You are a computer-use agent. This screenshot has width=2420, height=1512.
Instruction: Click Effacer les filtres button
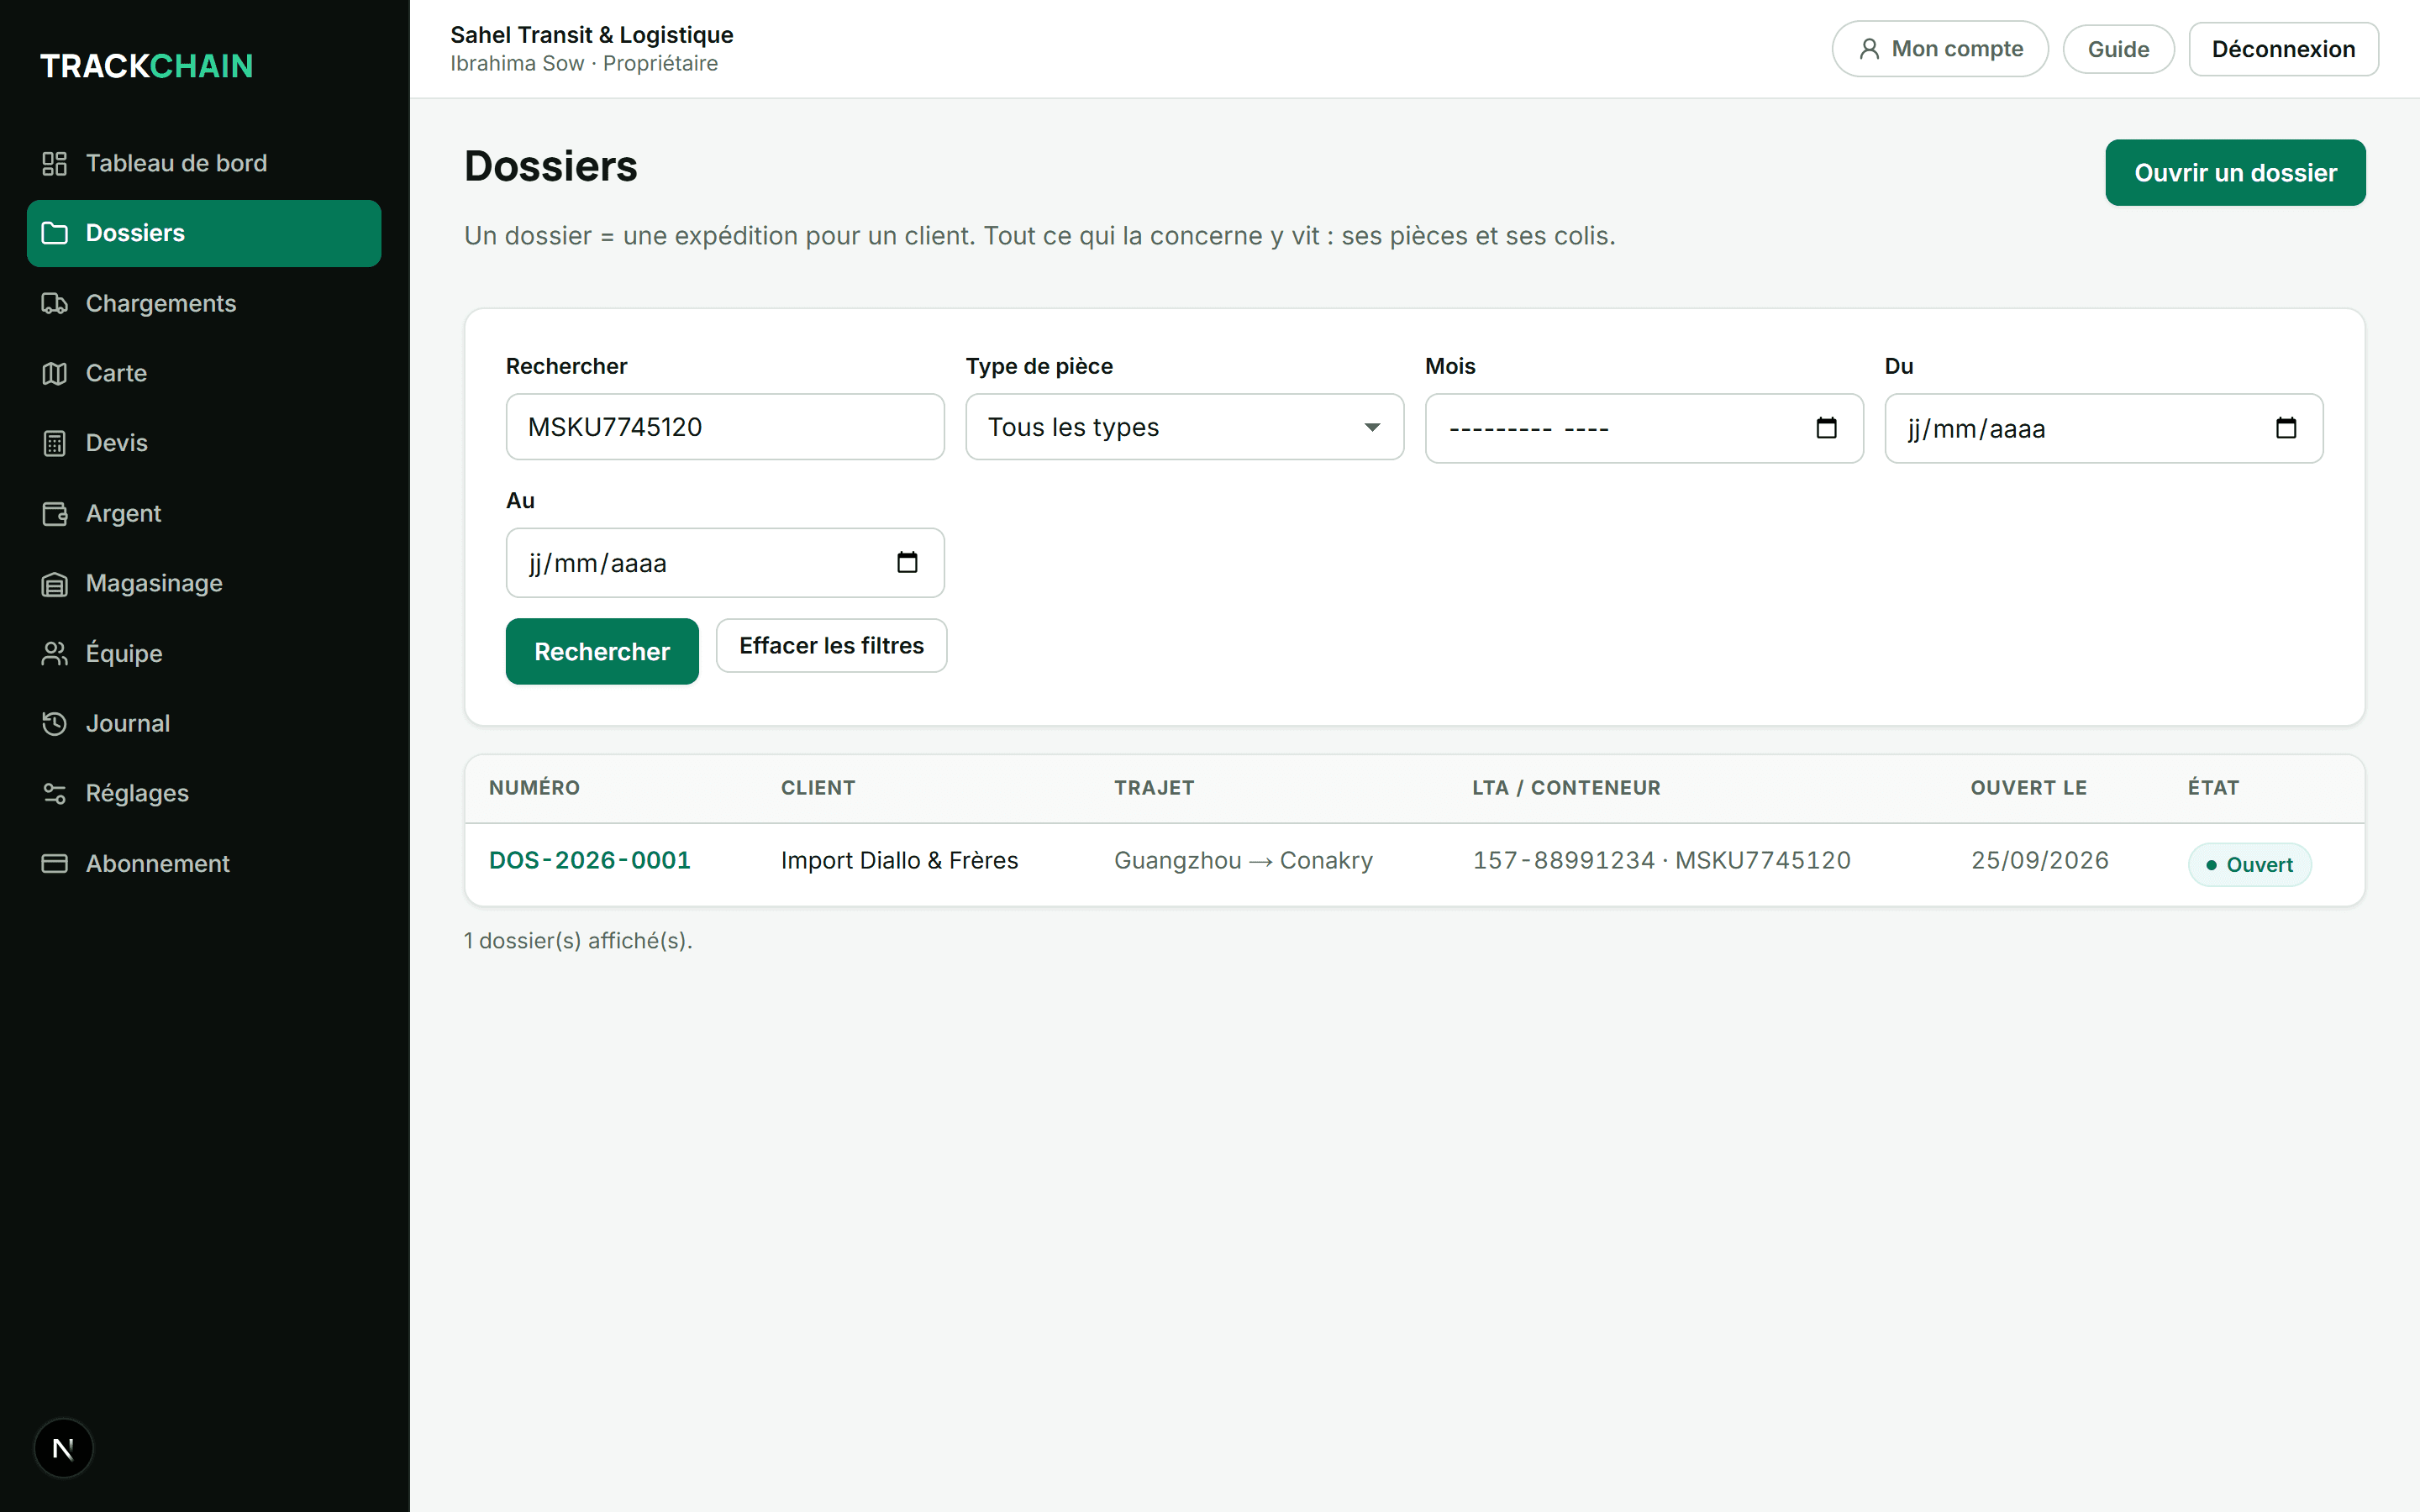(831, 646)
